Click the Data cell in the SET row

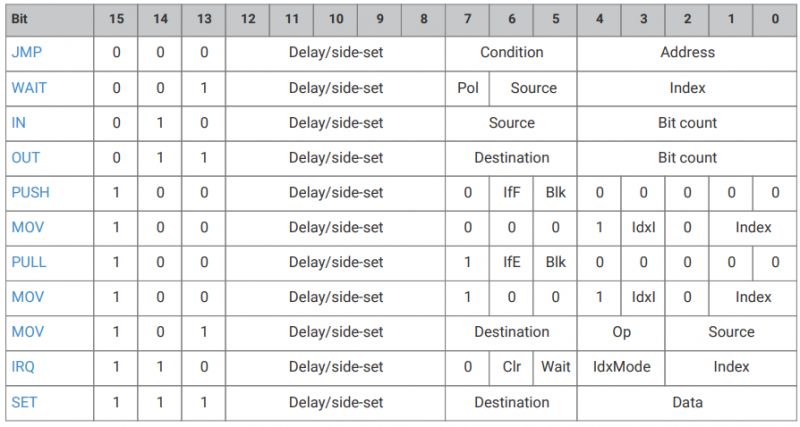point(687,402)
